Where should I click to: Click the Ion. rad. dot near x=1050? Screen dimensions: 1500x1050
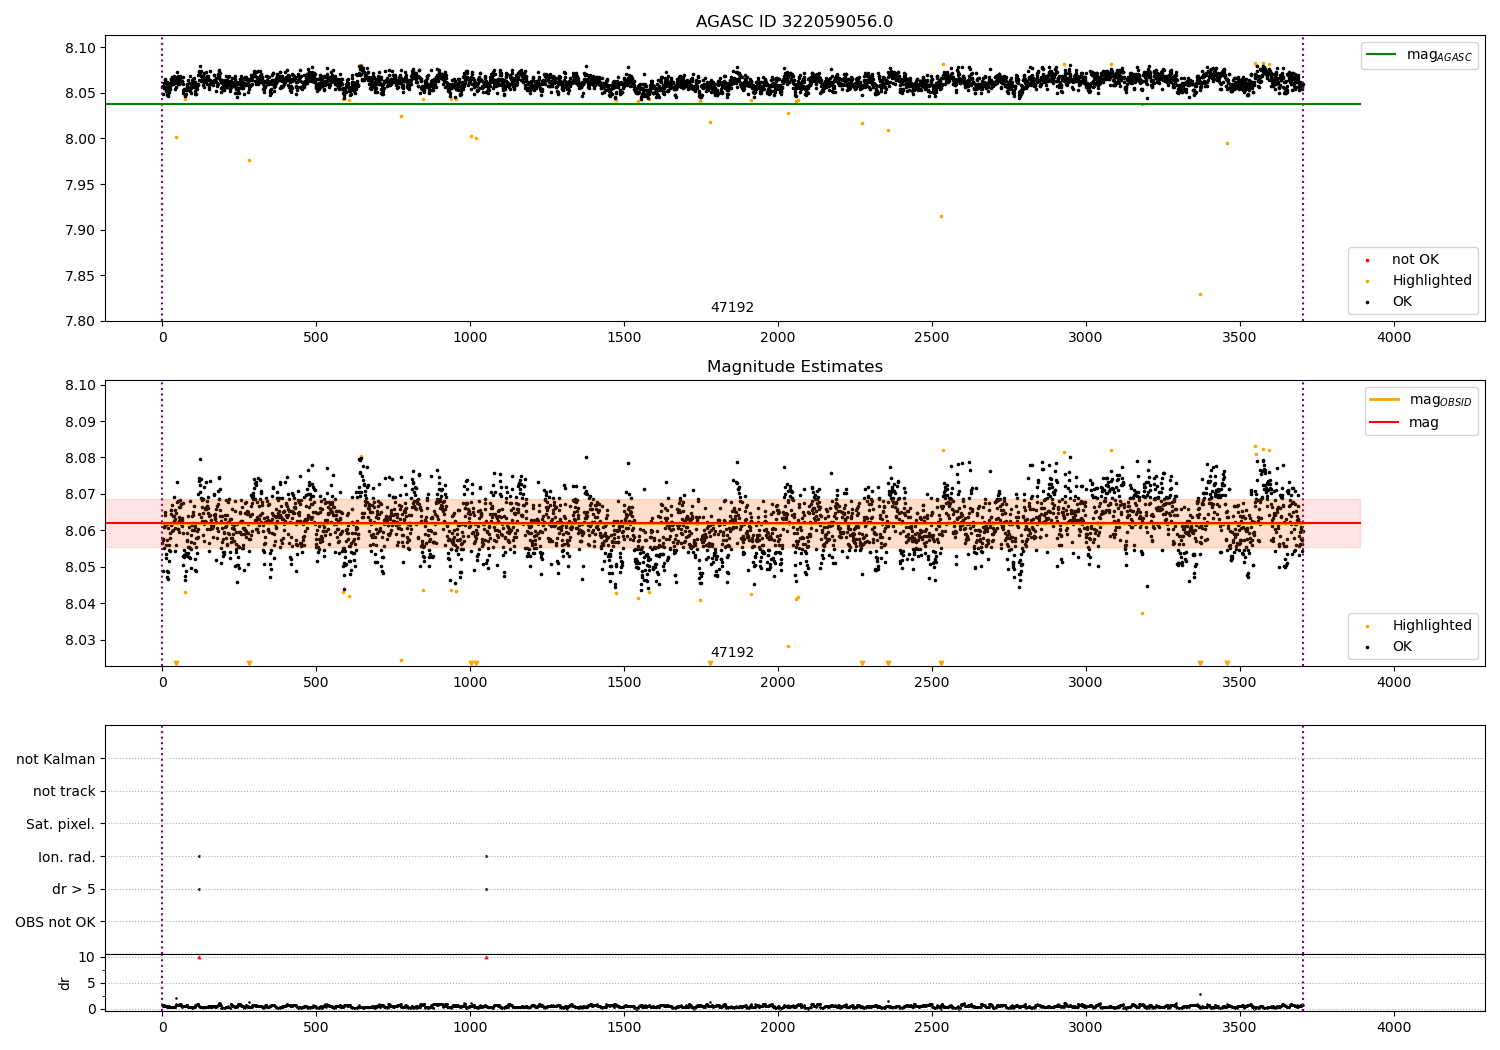[486, 856]
